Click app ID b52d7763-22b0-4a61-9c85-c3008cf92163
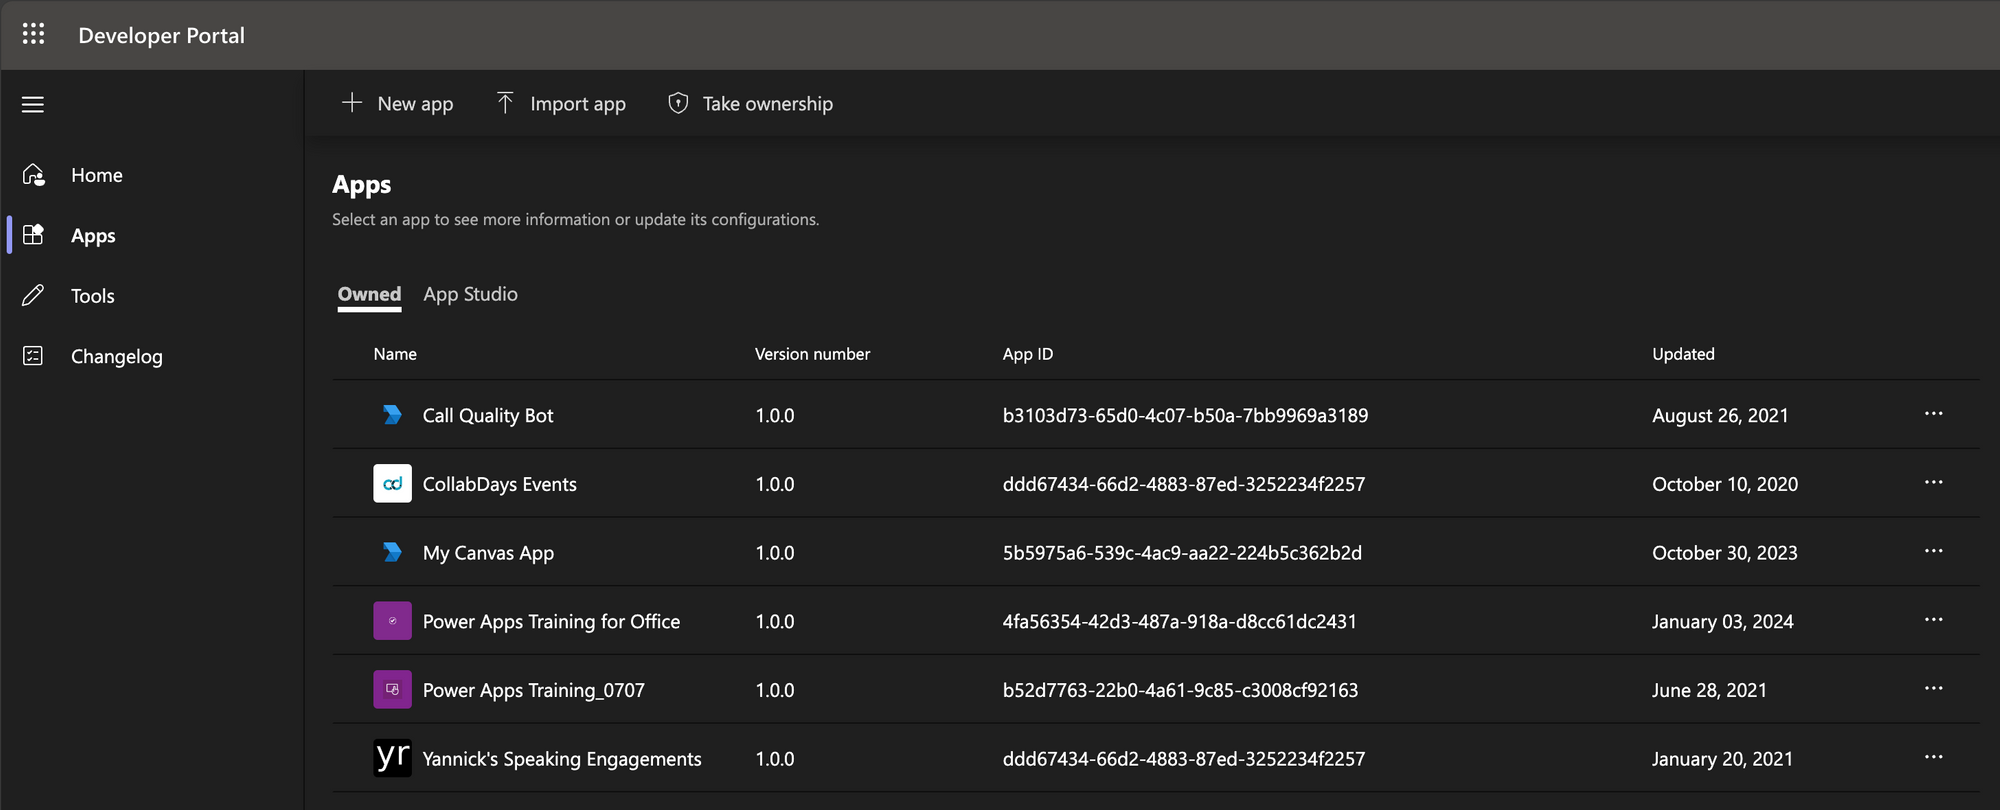This screenshot has height=810, width=2000. tap(1180, 690)
